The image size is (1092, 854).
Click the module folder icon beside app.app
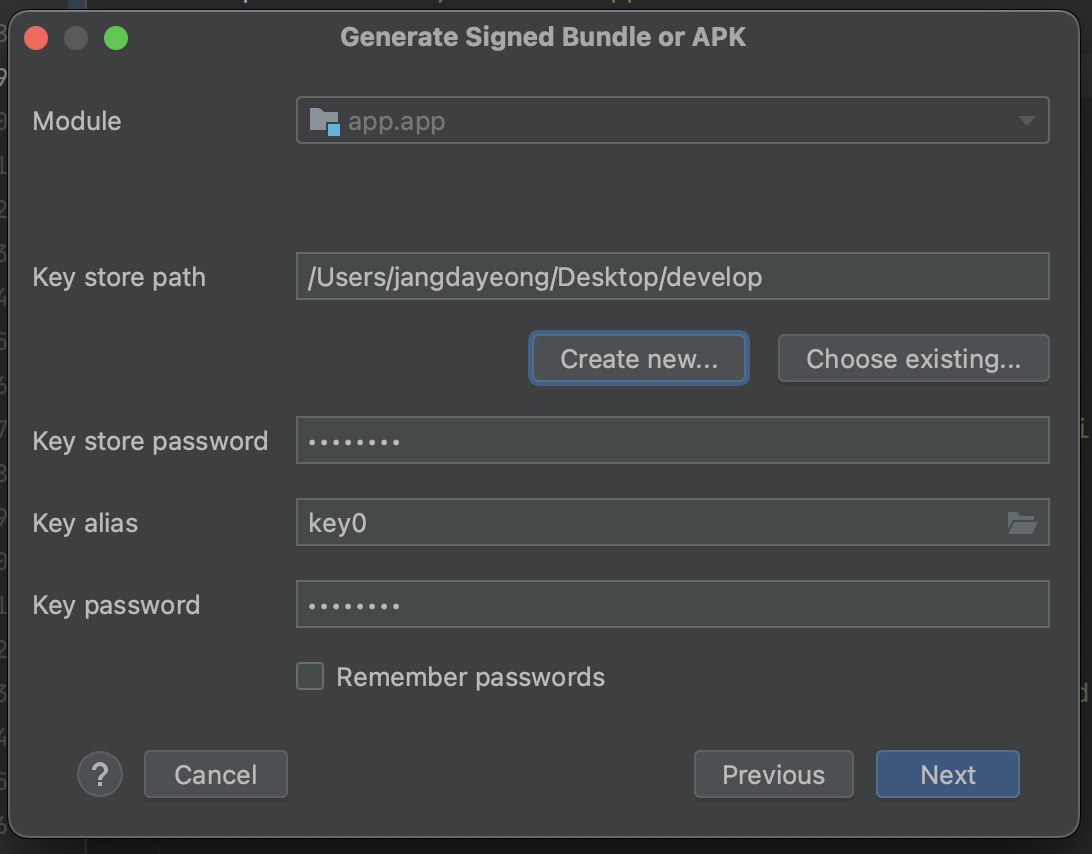click(324, 121)
